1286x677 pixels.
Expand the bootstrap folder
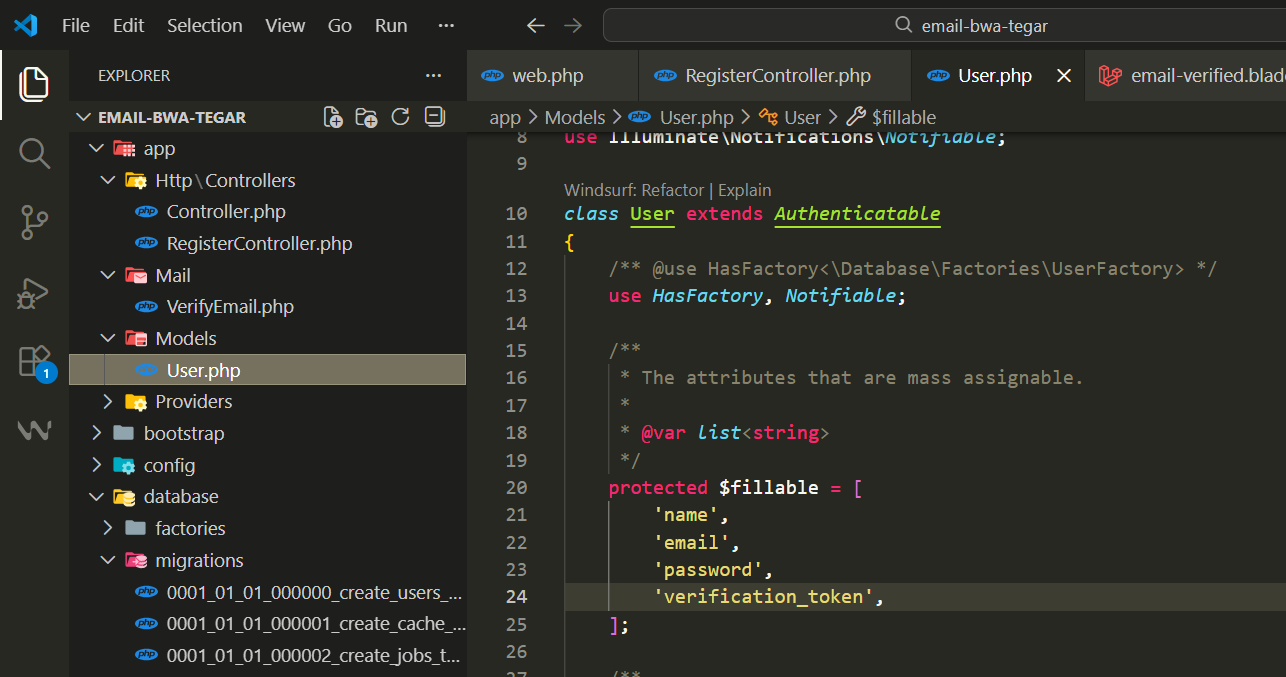(x=183, y=434)
